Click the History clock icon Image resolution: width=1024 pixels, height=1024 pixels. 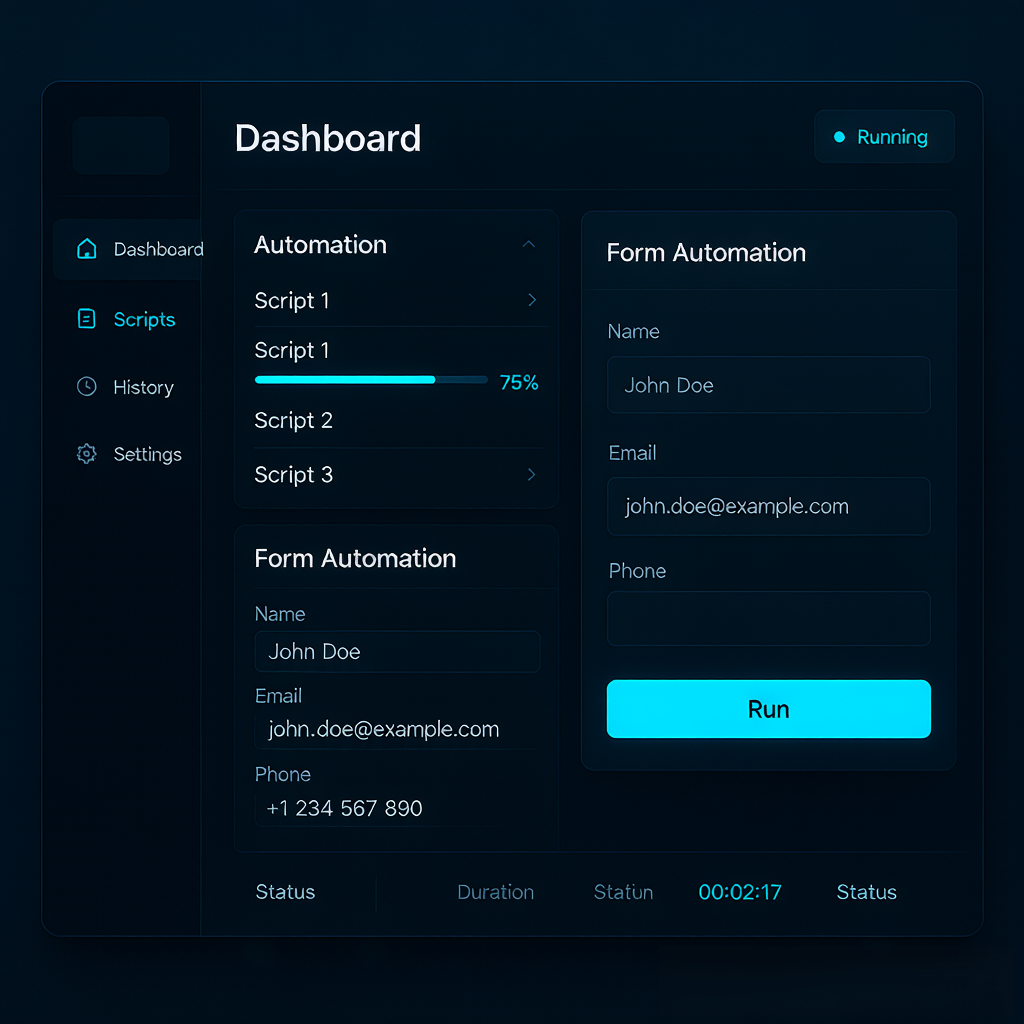(87, 387)
